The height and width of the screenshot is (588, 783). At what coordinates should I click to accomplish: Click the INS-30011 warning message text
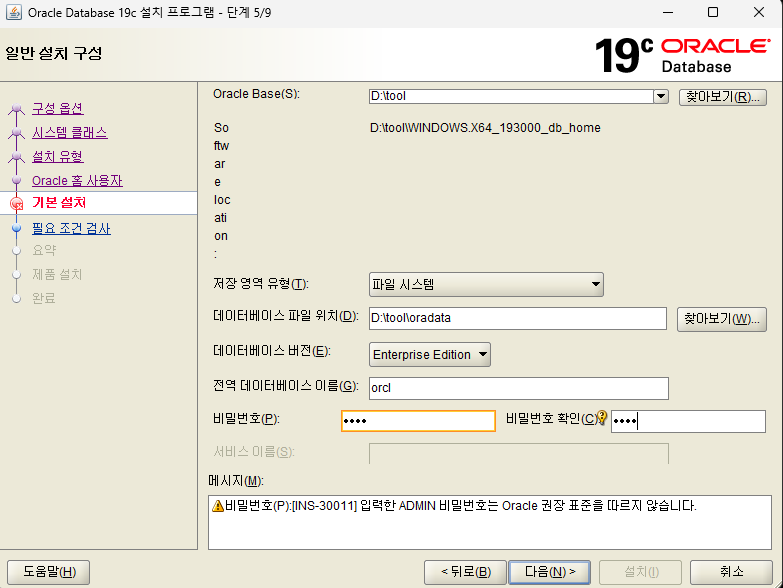coord(460,506)
